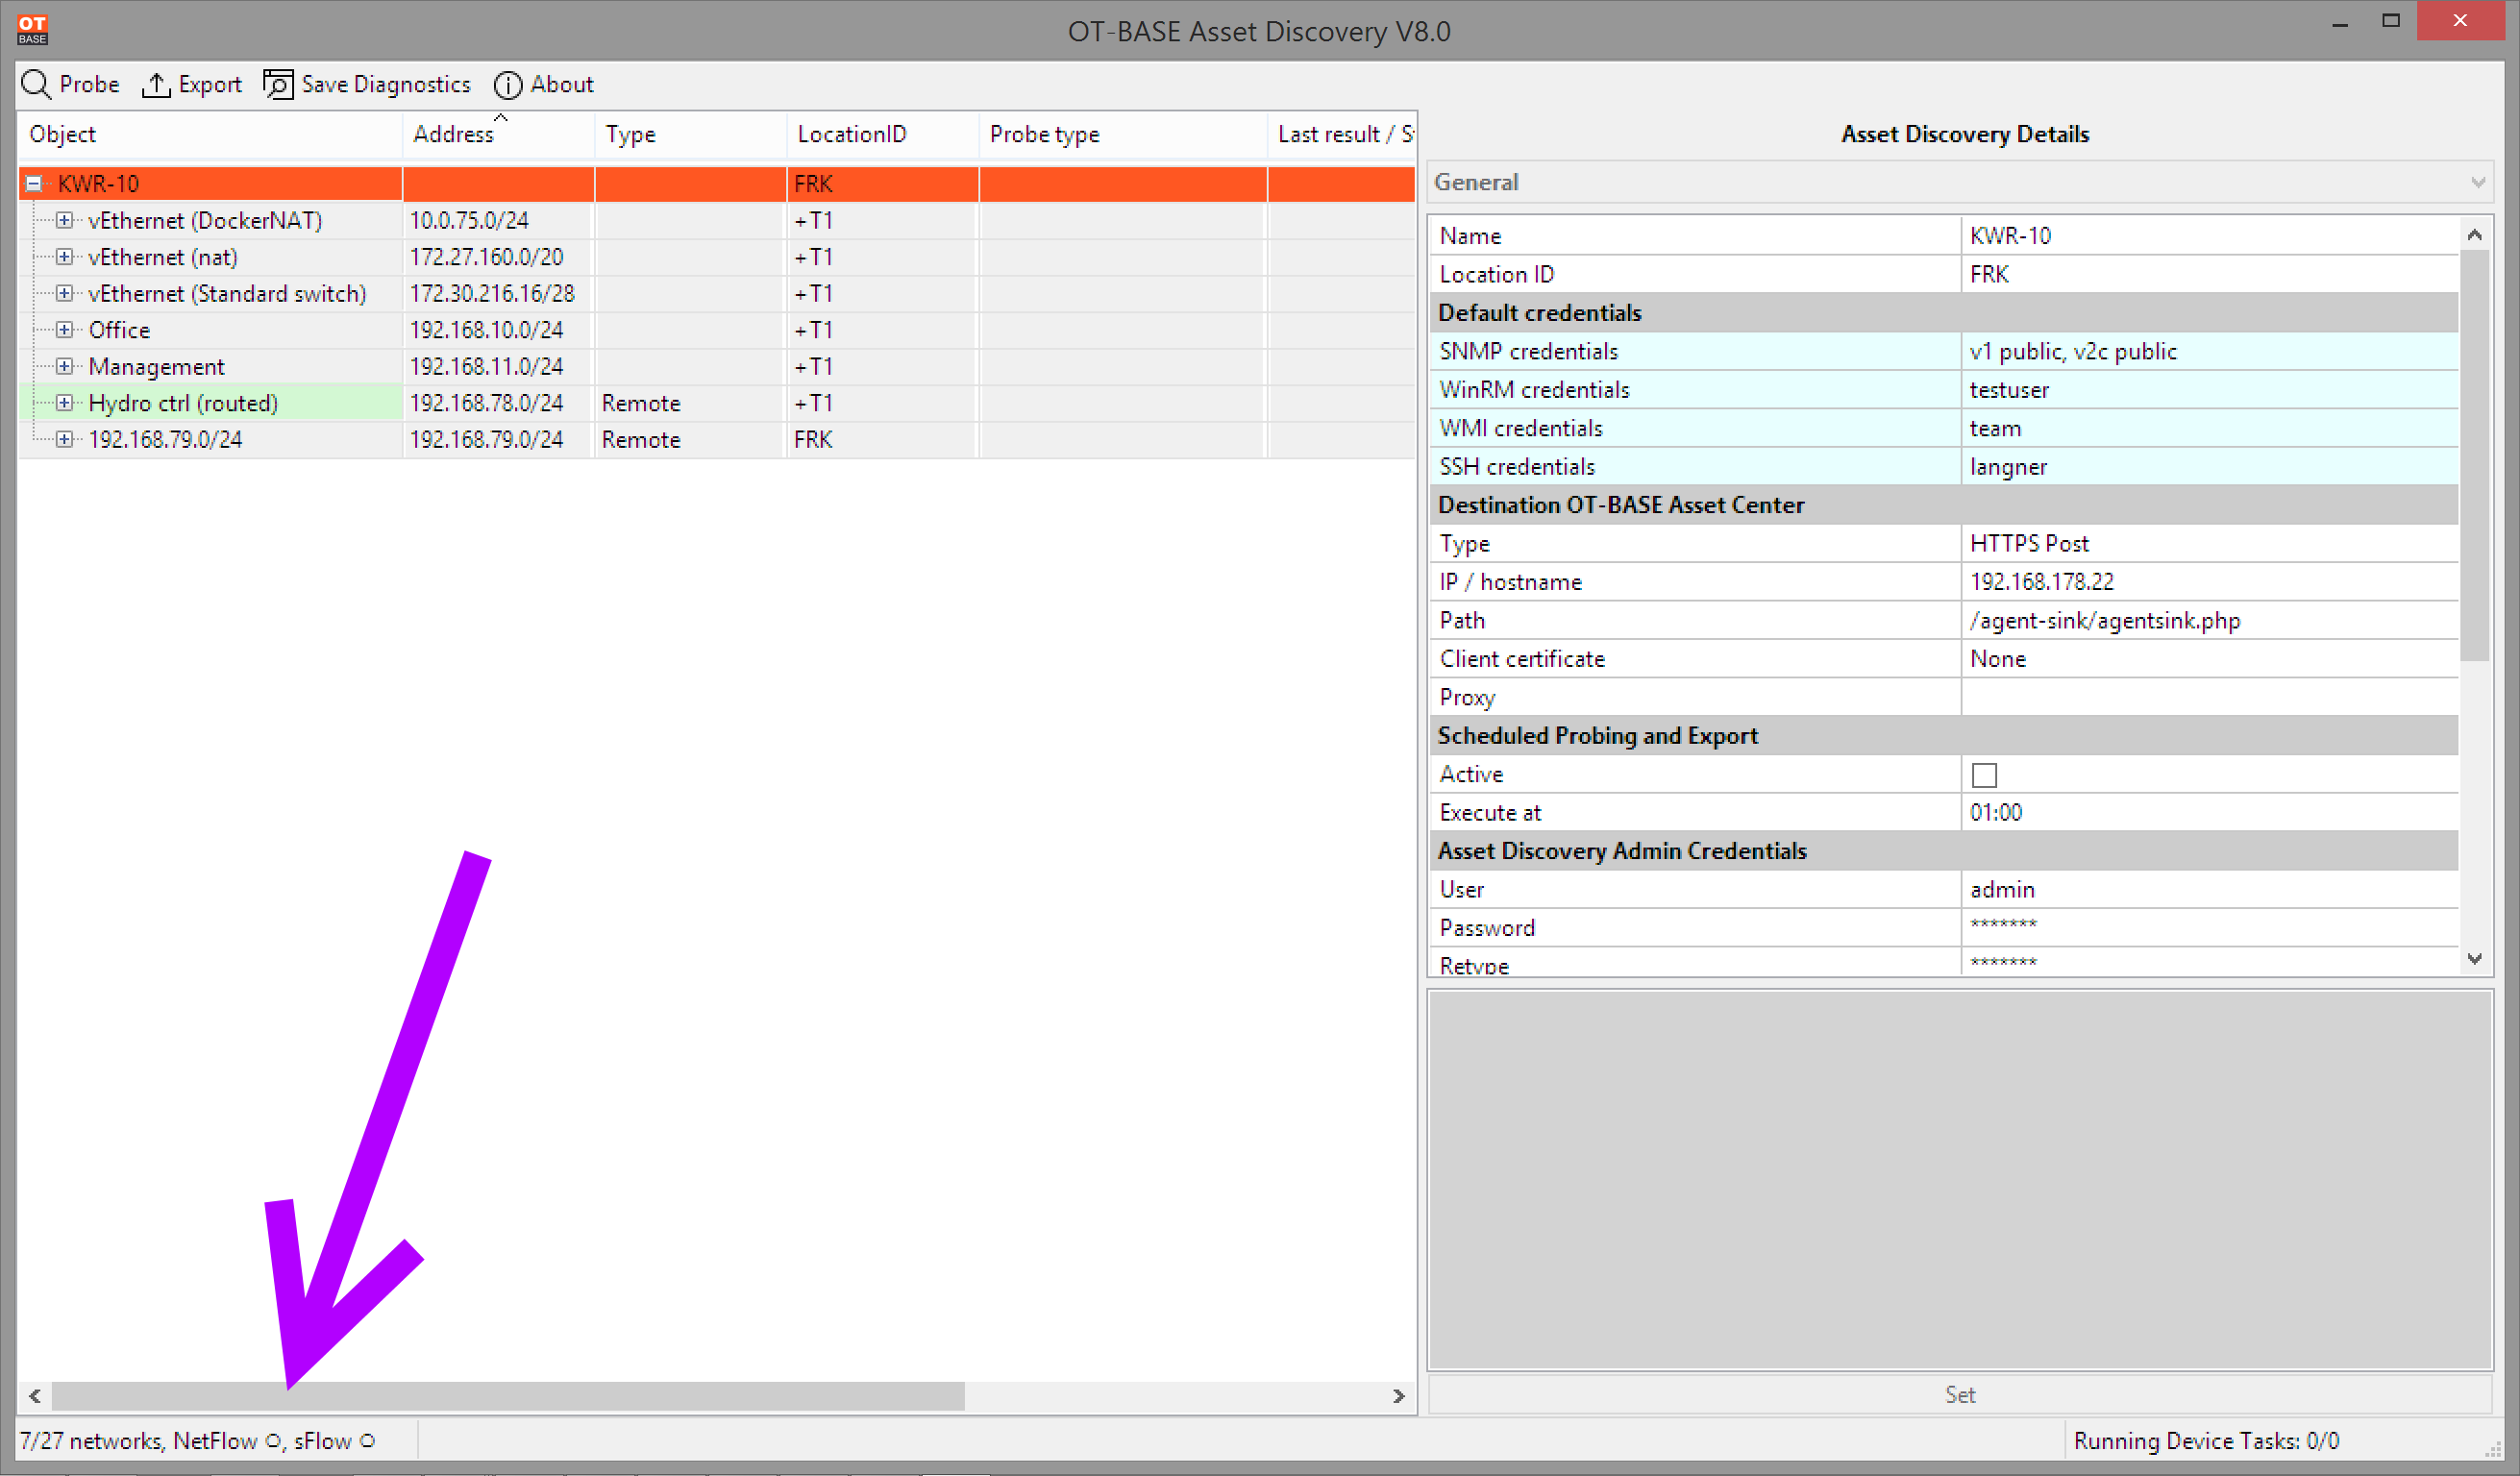The width and height of the screenshot is (2520, 1476).
Task: Sort by the Type column header
Action: click(x=690, y=134)
